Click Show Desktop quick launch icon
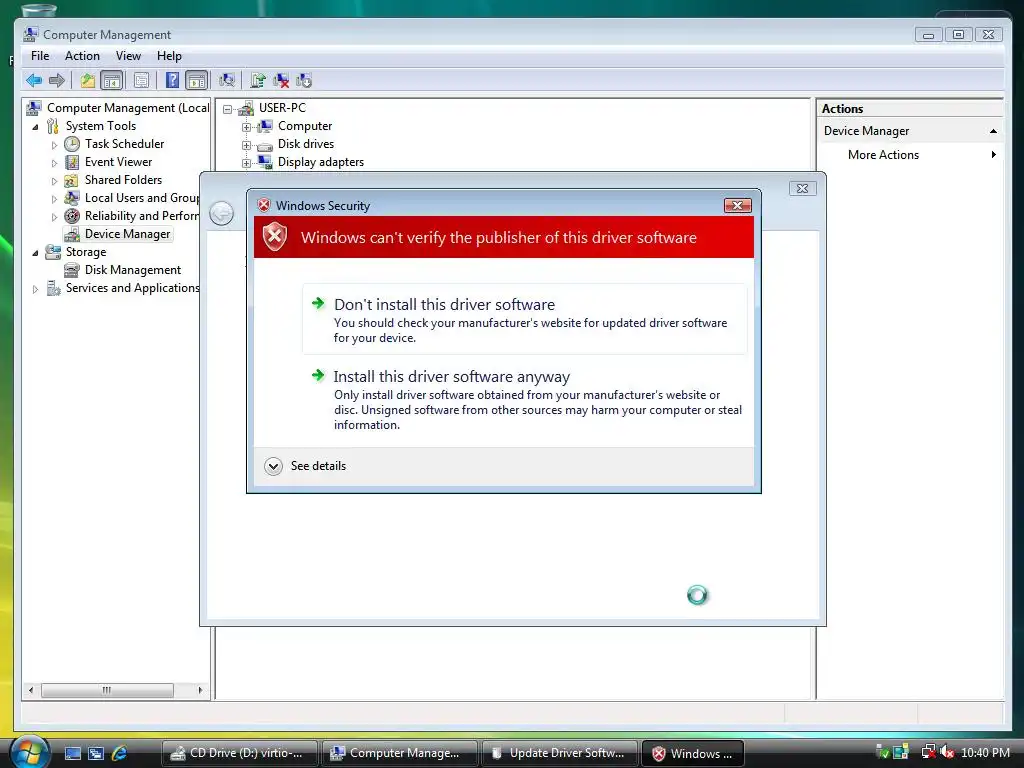 coord(73,753)
